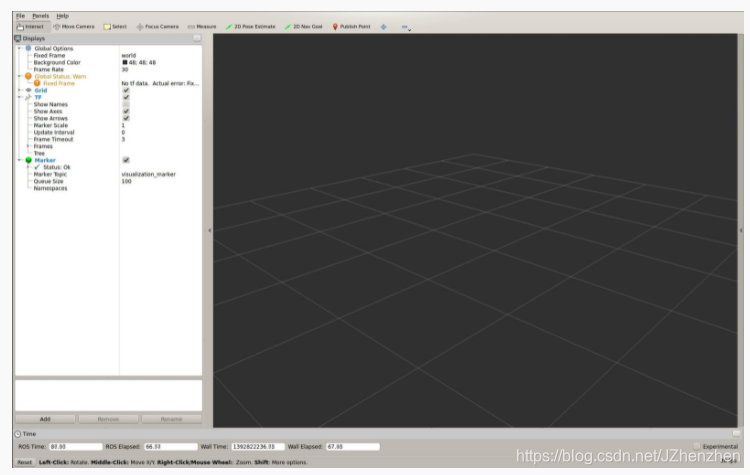Collapse the TF tree node

(x=20, y=97)
